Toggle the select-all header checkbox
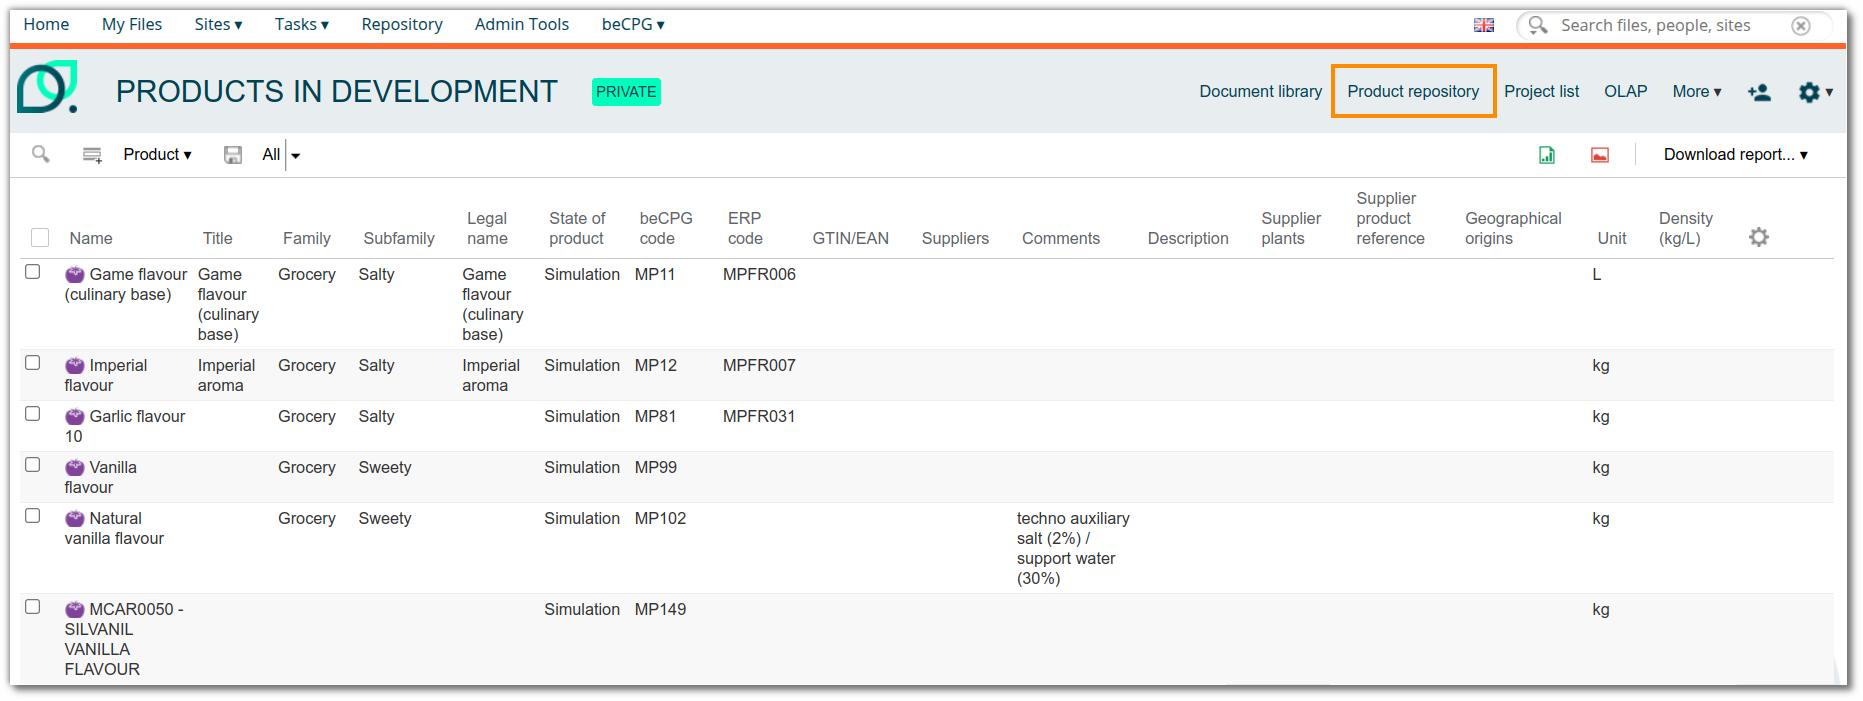Screen dimensions: 1863x701 coord(40,237)
